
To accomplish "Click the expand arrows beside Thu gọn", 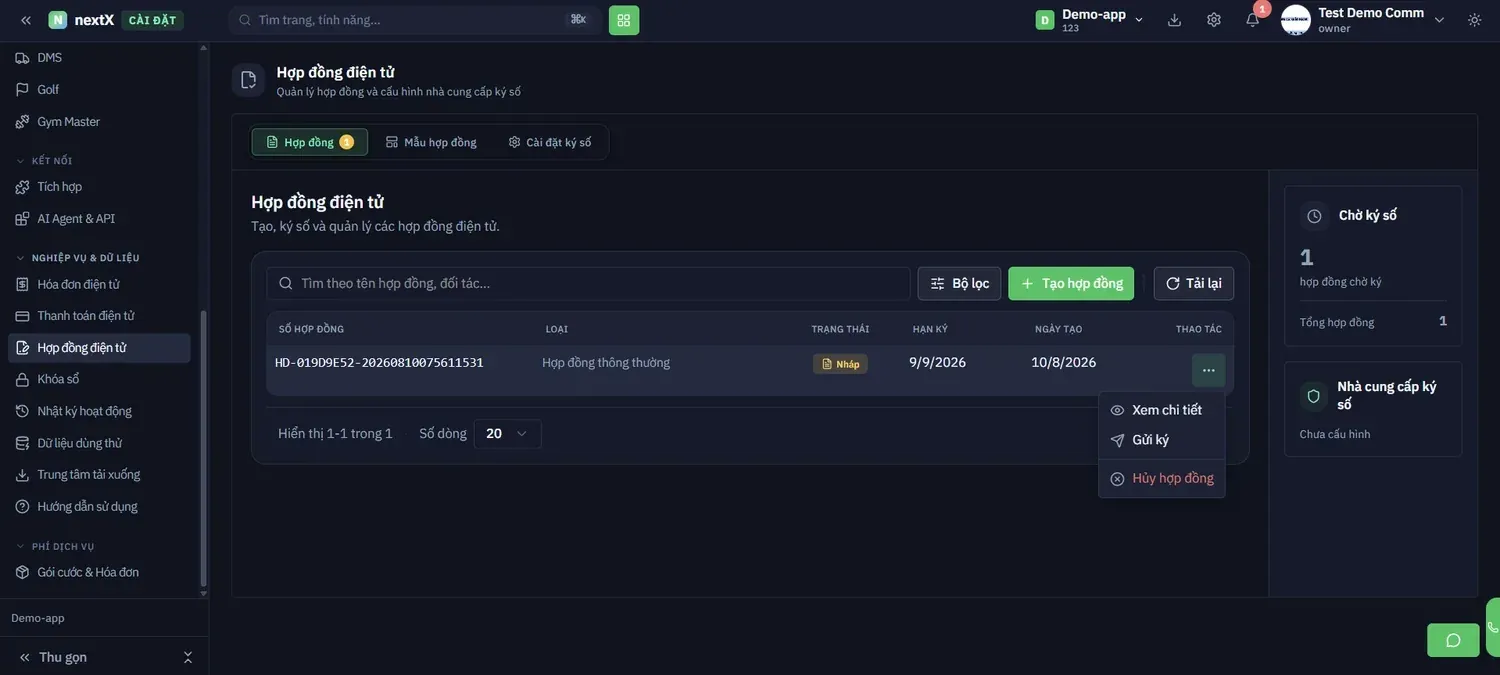I will (x=187, y=657).
